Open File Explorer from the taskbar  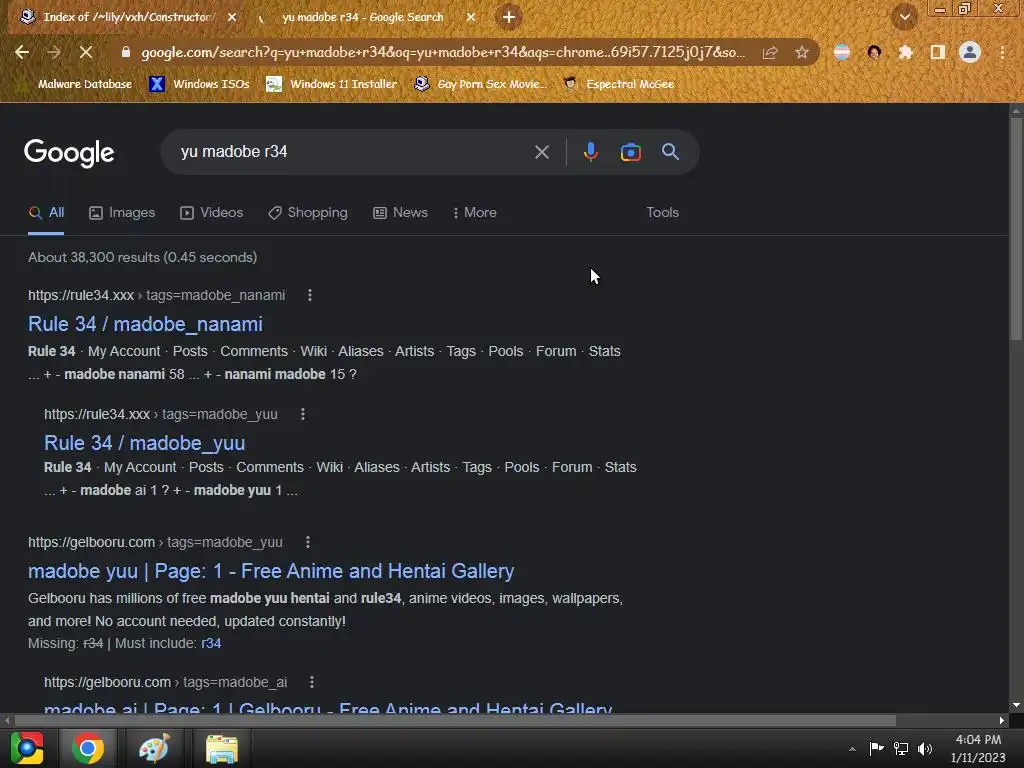222,748
